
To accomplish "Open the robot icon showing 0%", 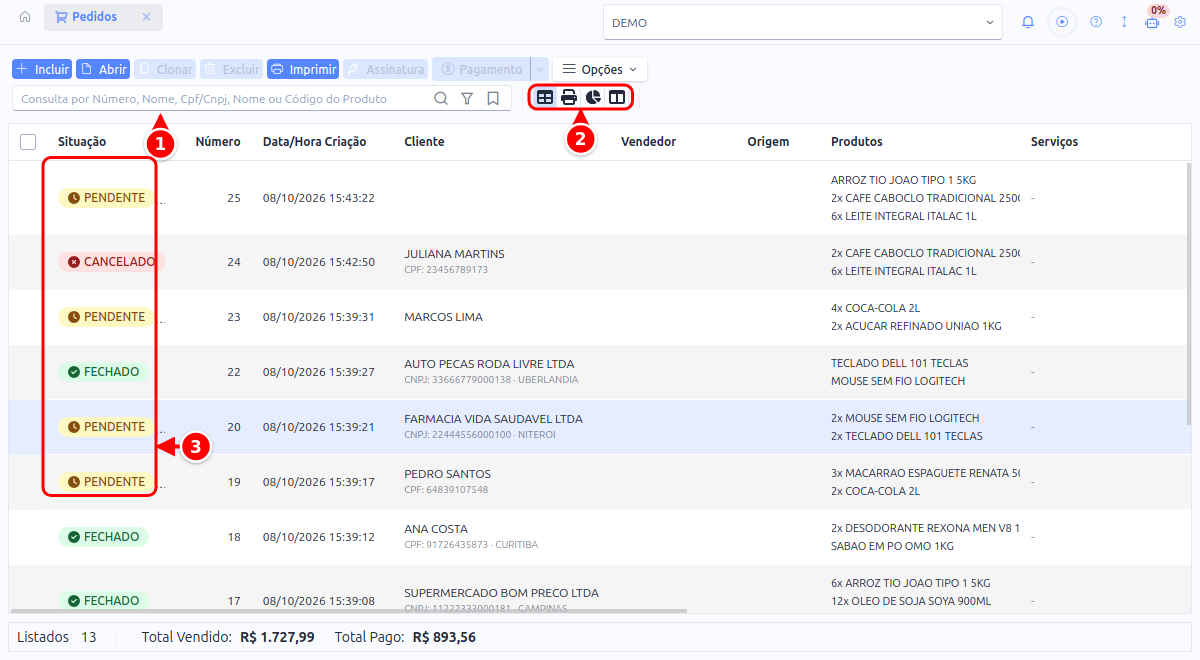I will tap(1153, 22).
